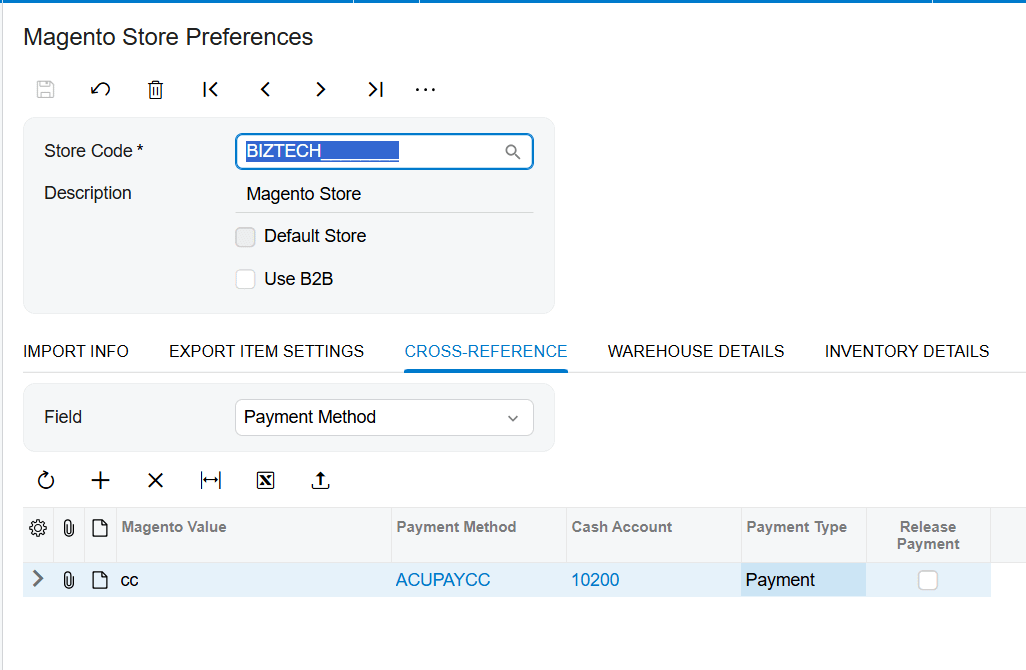Switch to the Inventory Details tab
Screen dimensions: 1026x670
click(907, 351)
